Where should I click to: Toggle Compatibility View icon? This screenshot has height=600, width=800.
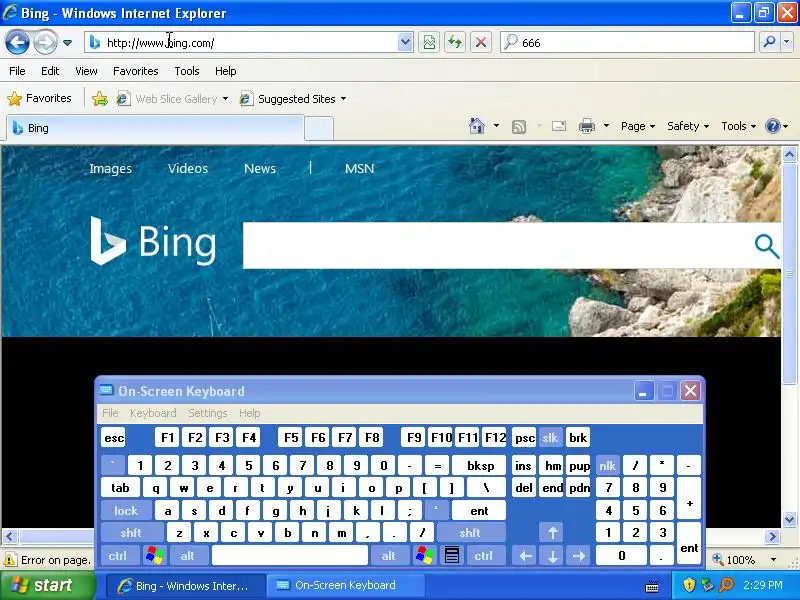429,42
